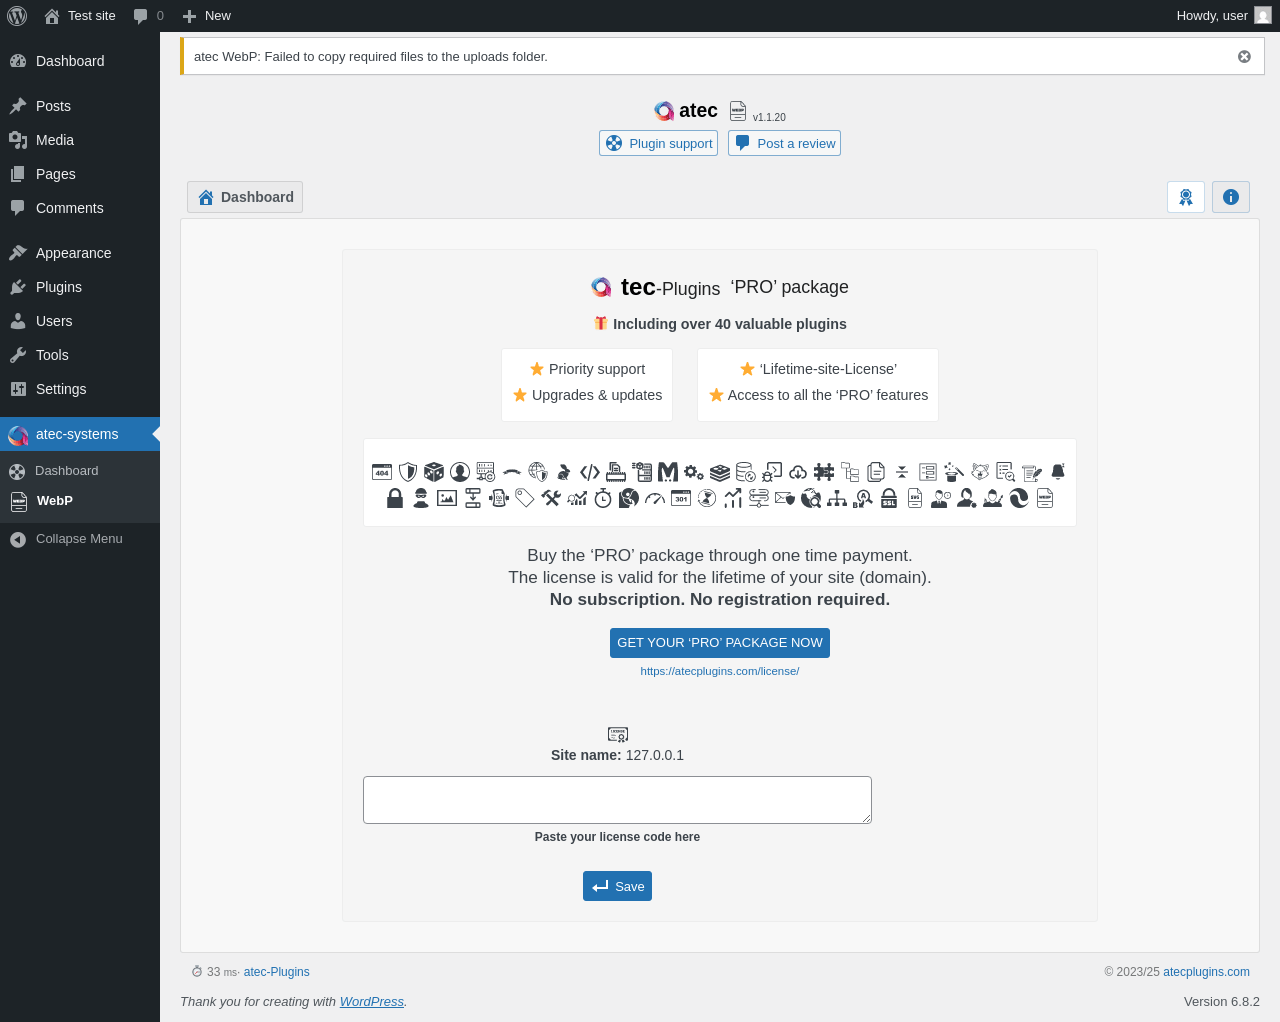Open the WordPress logo menu

[x=17, y=16]
